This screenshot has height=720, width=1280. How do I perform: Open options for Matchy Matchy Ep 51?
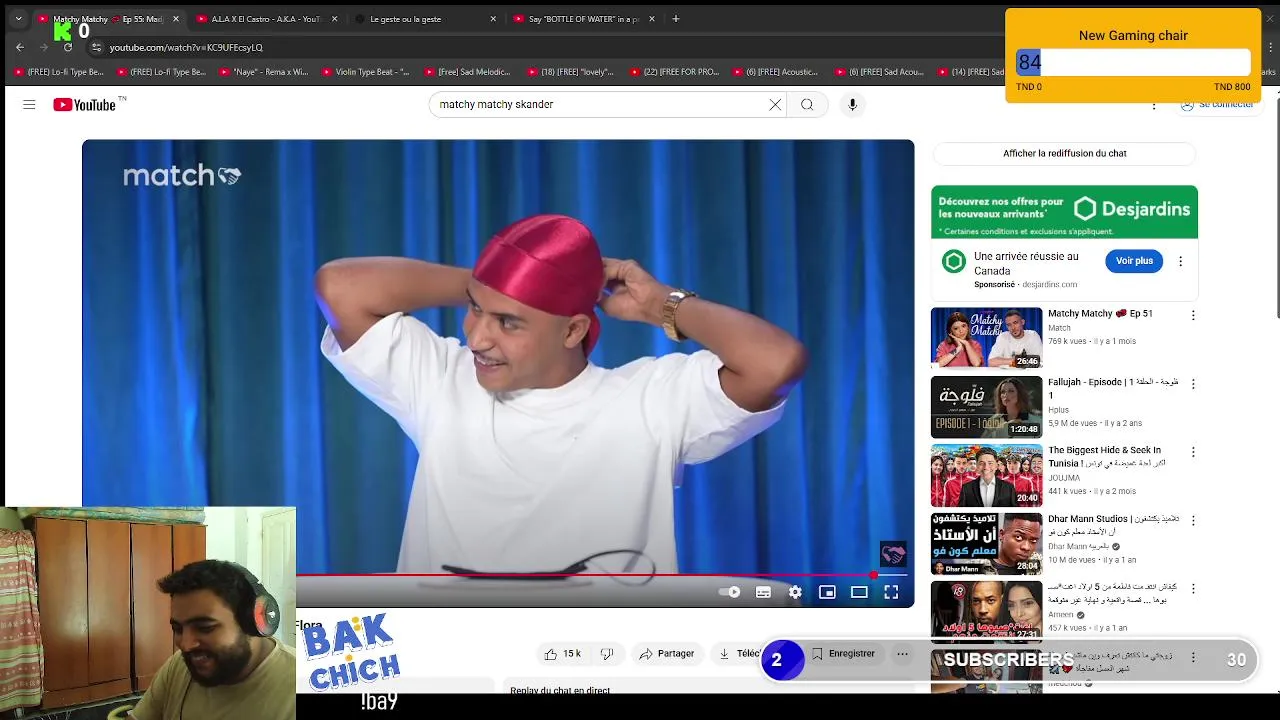click(x=1193, y=315)
